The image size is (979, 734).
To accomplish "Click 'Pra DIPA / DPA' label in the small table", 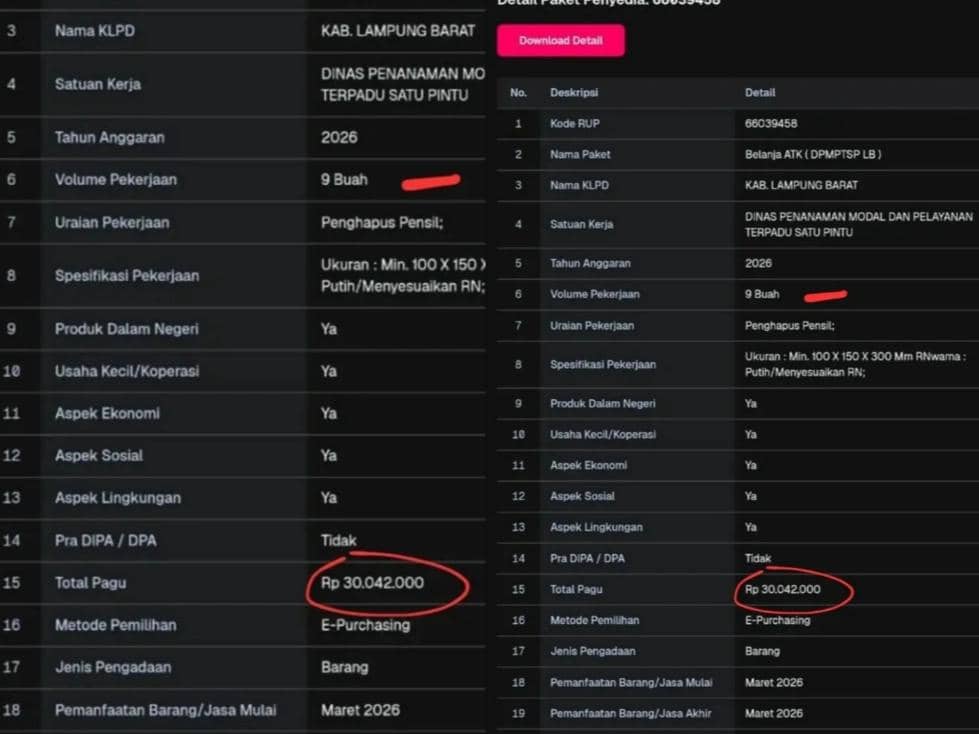I will click(587, 558).
